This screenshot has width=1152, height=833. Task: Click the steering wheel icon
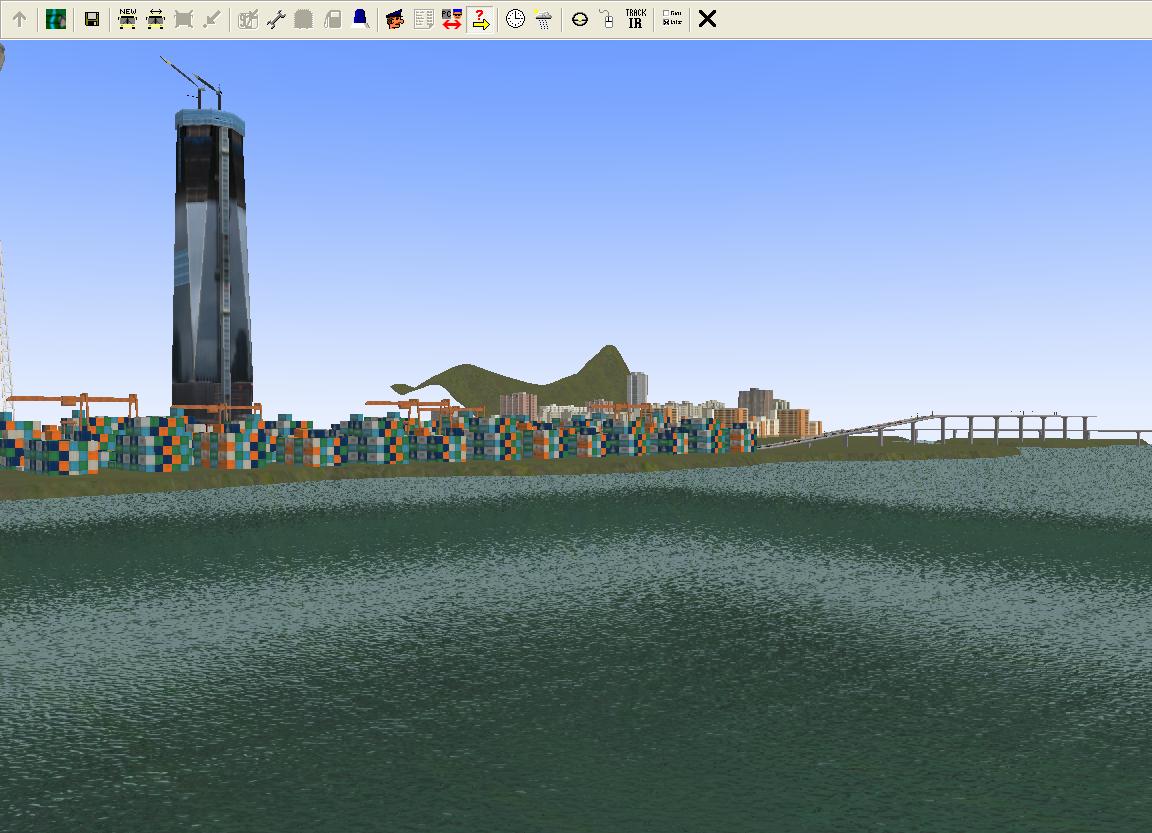pyautogui.click(x=580, y=19)
